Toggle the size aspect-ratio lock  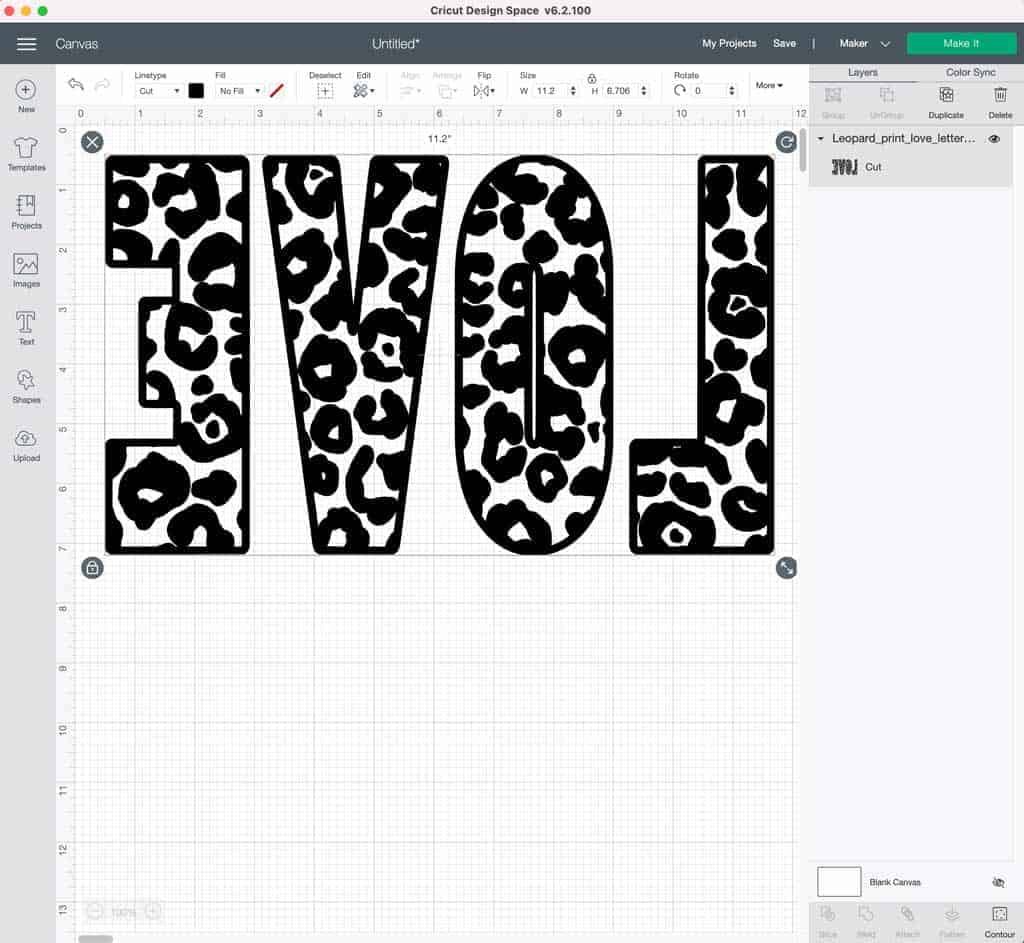pyautogui.click(x=592, y=78)
